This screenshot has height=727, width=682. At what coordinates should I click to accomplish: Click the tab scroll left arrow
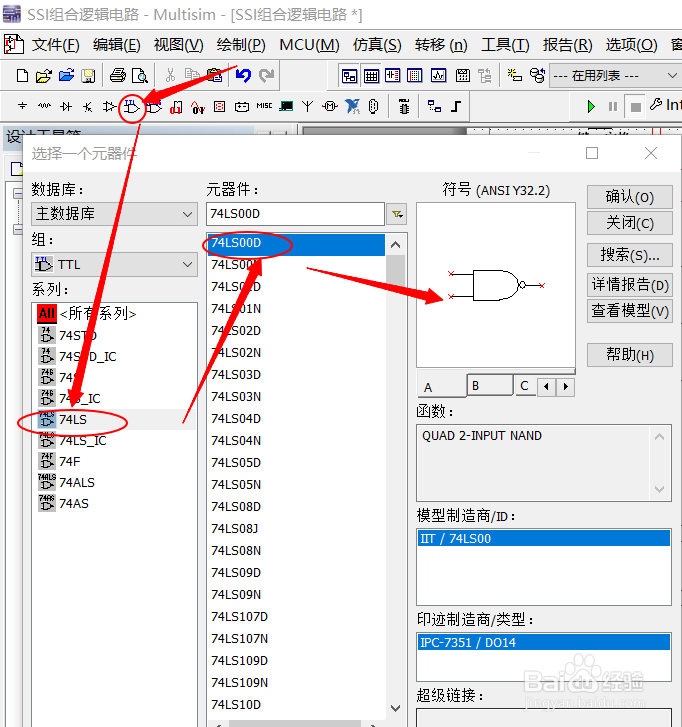(x=547, y=386)
